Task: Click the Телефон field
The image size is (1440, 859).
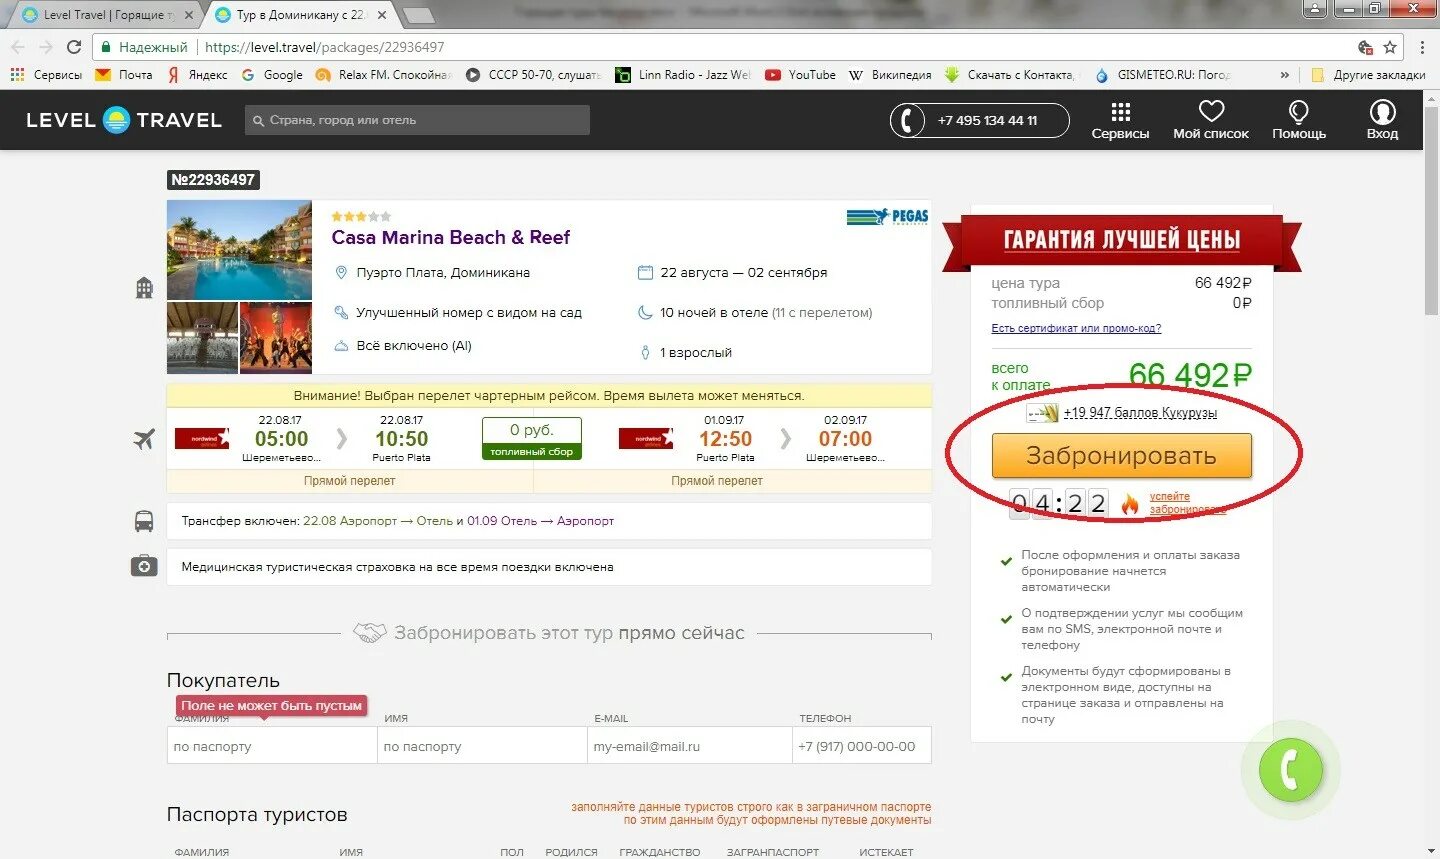Action: pos(862,746)
